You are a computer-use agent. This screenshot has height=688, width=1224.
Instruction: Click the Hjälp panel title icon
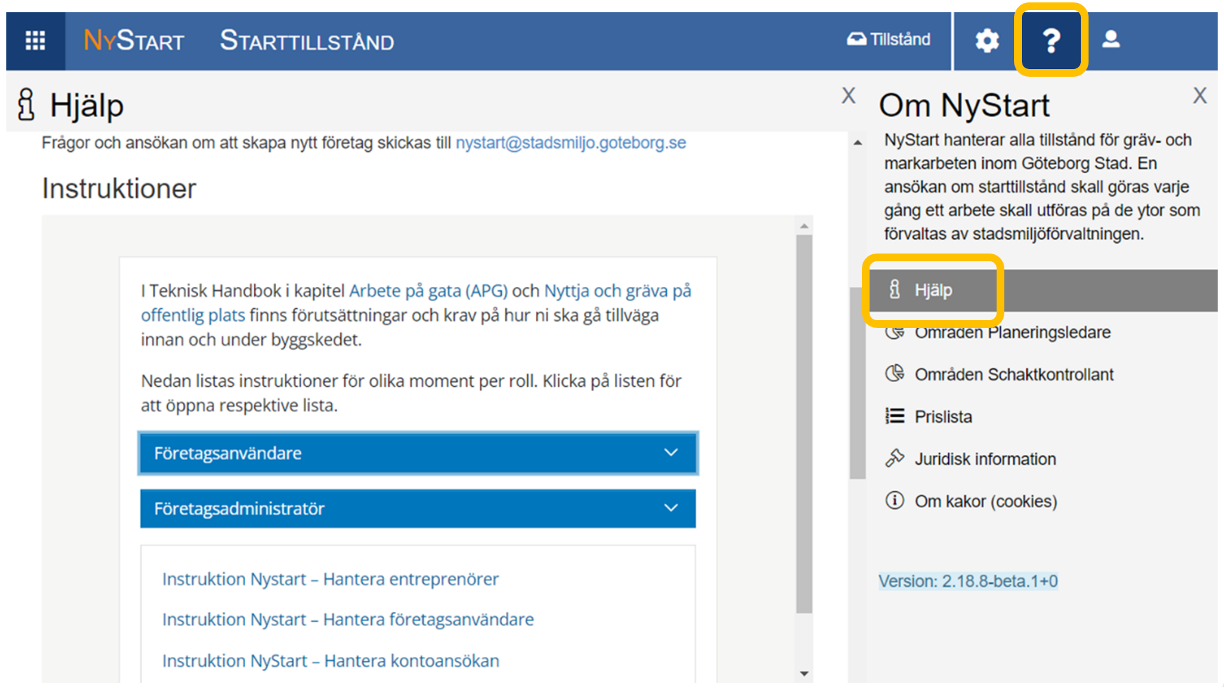[x=27, y=104]
